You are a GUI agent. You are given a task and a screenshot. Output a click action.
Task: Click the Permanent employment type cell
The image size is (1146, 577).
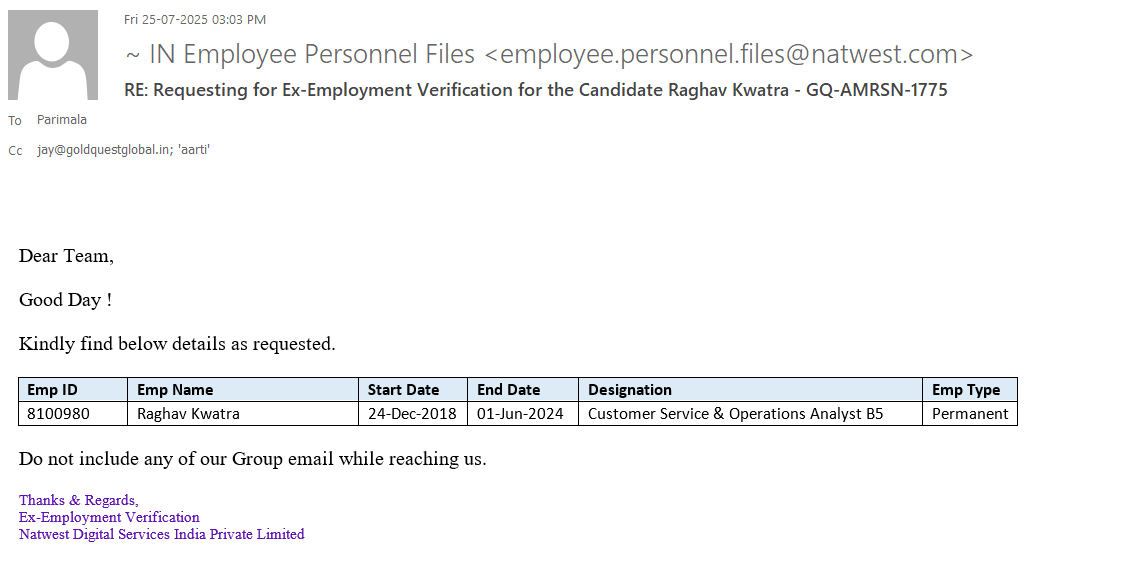pyautogui.click(x=970, y=414)
